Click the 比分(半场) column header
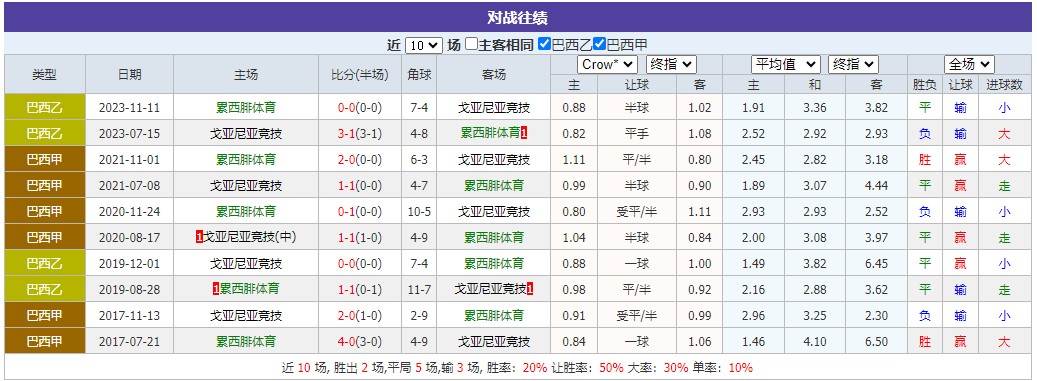Viewport: 1037px width, 381px height. pos(360,74)
